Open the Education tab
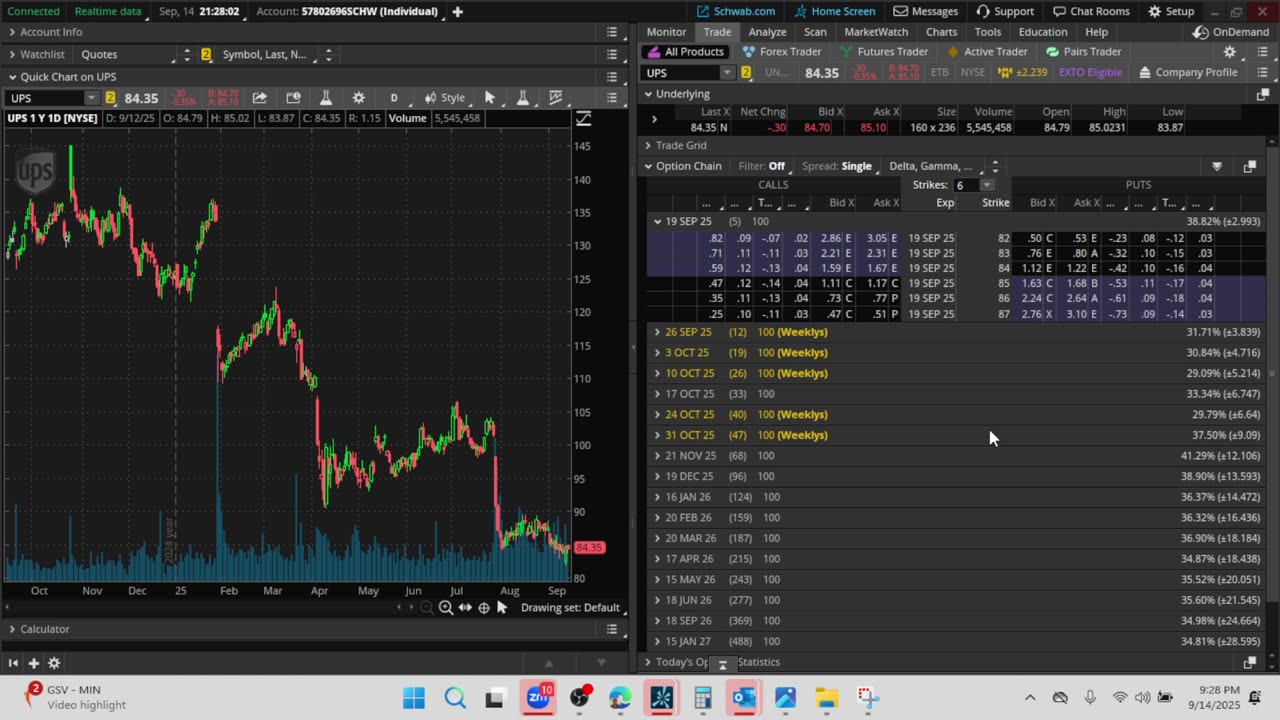 click(1043, 32)
